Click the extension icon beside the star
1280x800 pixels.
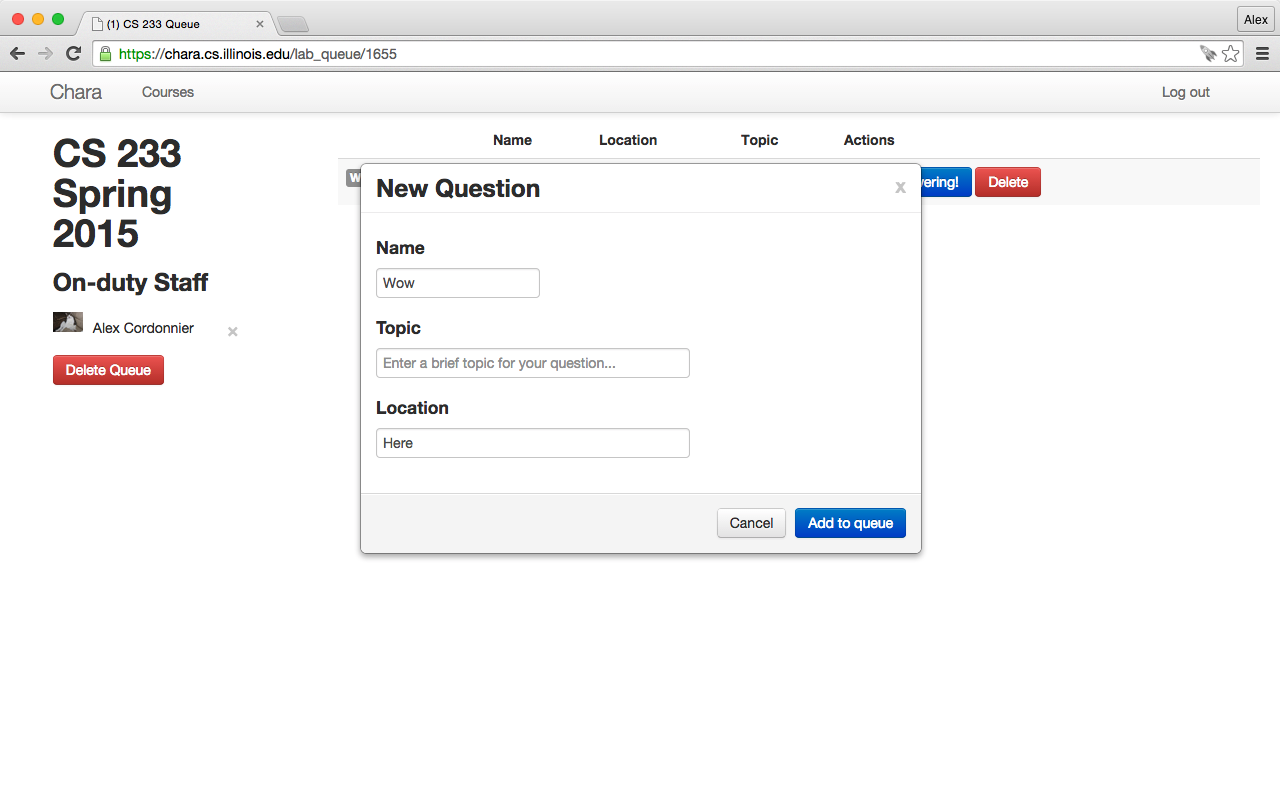click(x=1208, y=54)
